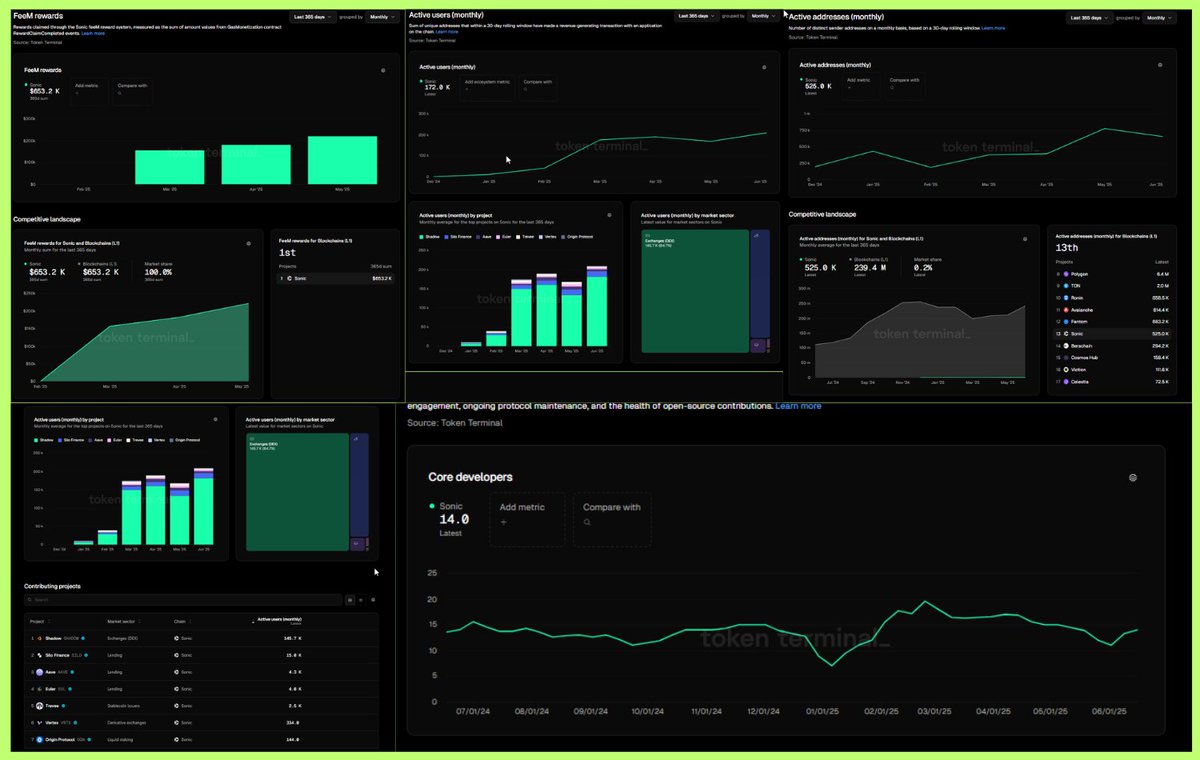Sort by Active users (monthly) column header
Screen dimensions: 1200x760
point(279,620)
